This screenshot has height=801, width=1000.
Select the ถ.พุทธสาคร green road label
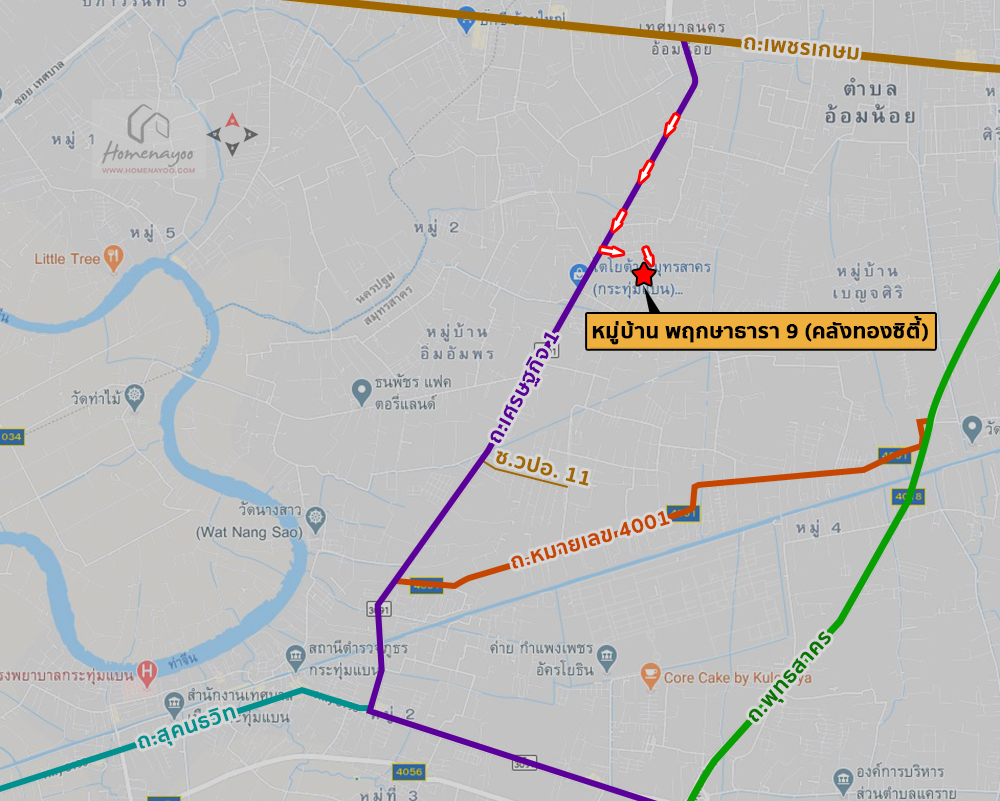(x=791, y=678)
